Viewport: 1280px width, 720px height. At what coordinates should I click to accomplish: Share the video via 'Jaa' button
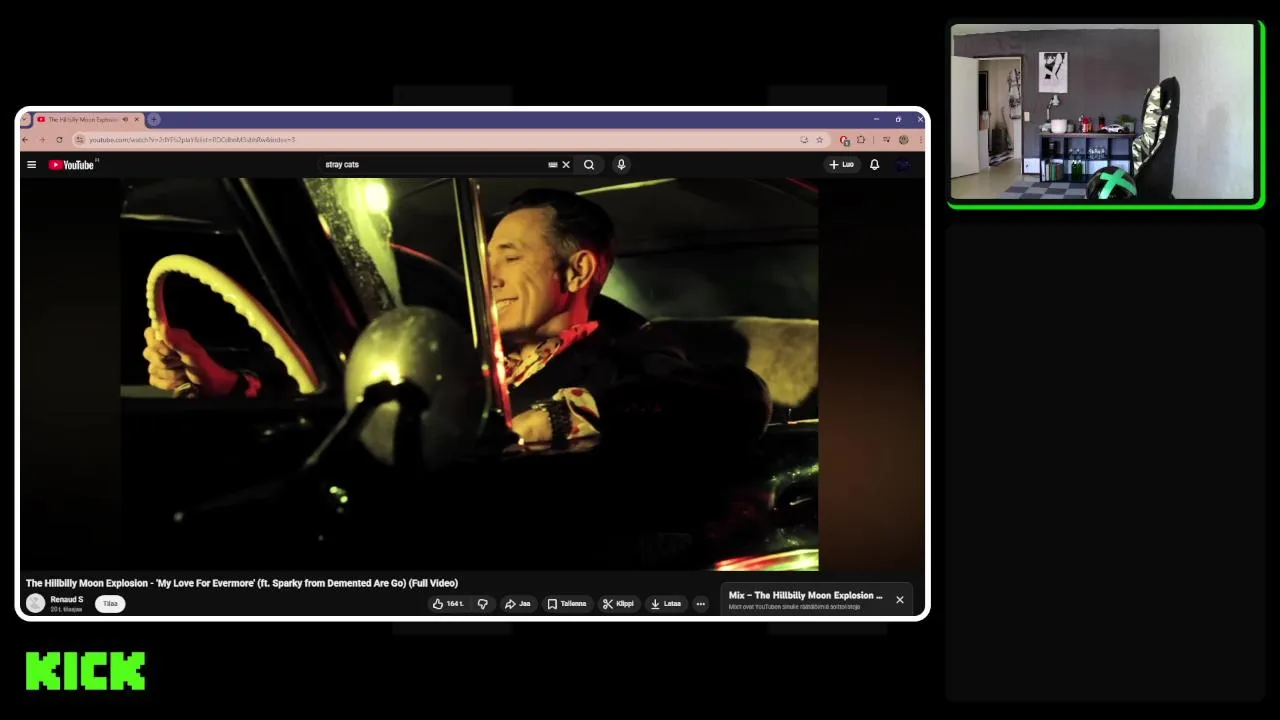[518, 604]
